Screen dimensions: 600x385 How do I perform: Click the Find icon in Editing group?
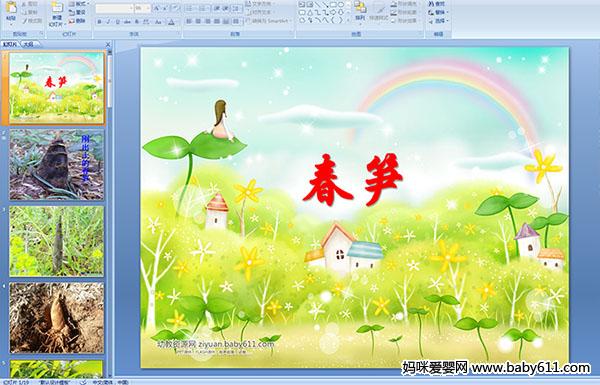tap(436, 4)
